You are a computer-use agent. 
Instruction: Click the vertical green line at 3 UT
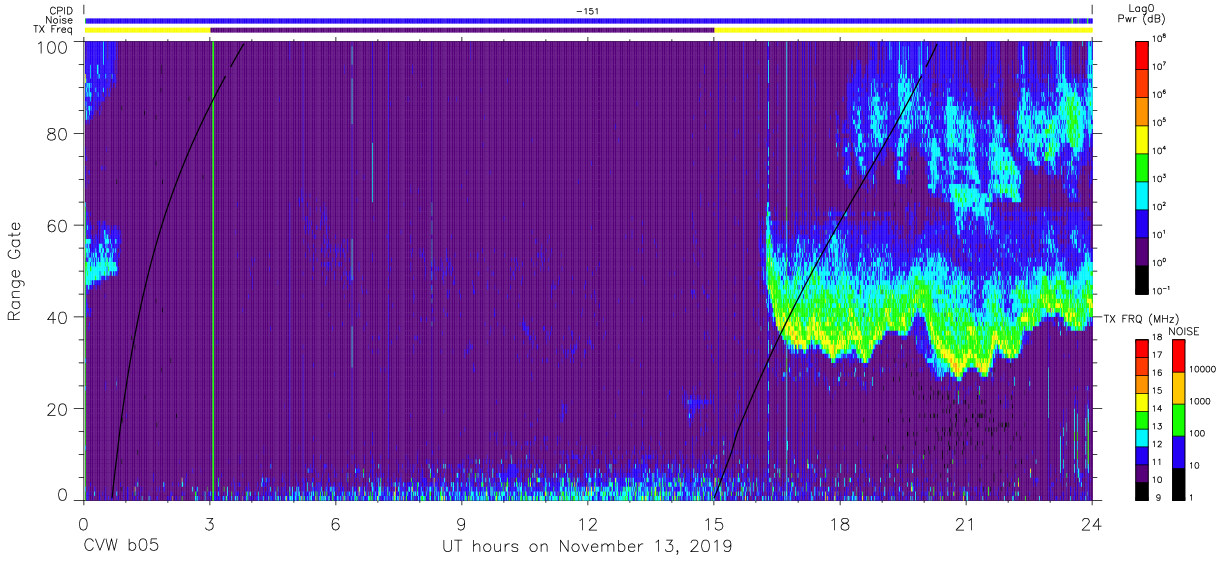point(213,270)
